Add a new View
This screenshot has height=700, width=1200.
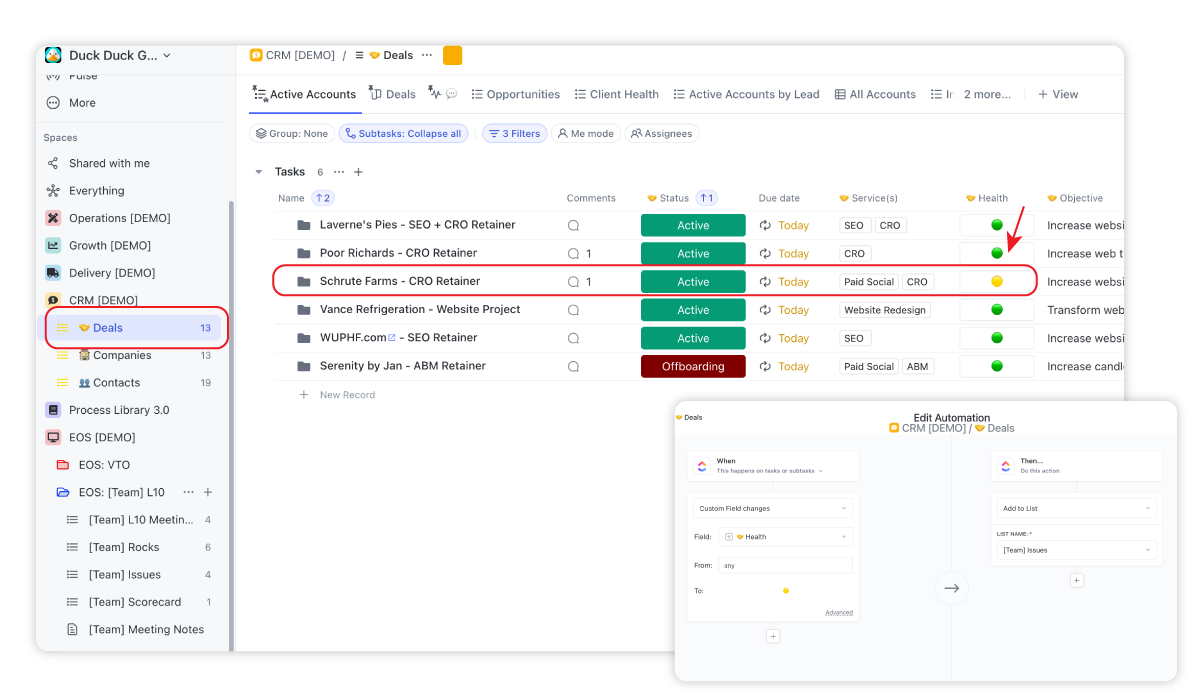[x=1058, y=94]
